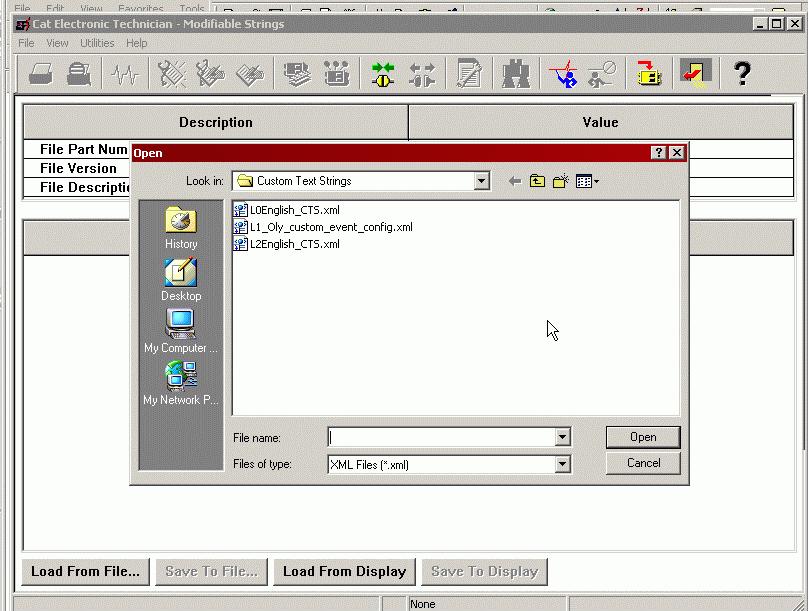
Task: Open the File menu
Action: pyautogui.click(x=26, y=43)
